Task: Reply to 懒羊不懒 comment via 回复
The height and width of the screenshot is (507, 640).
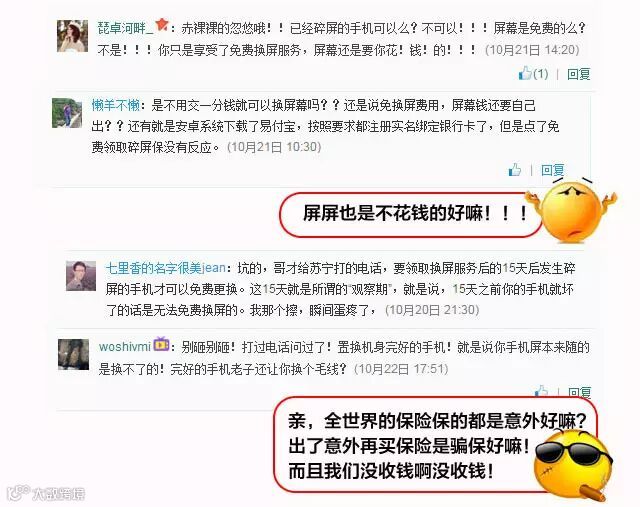Action: pyautogui.click(x=552, y=170)
